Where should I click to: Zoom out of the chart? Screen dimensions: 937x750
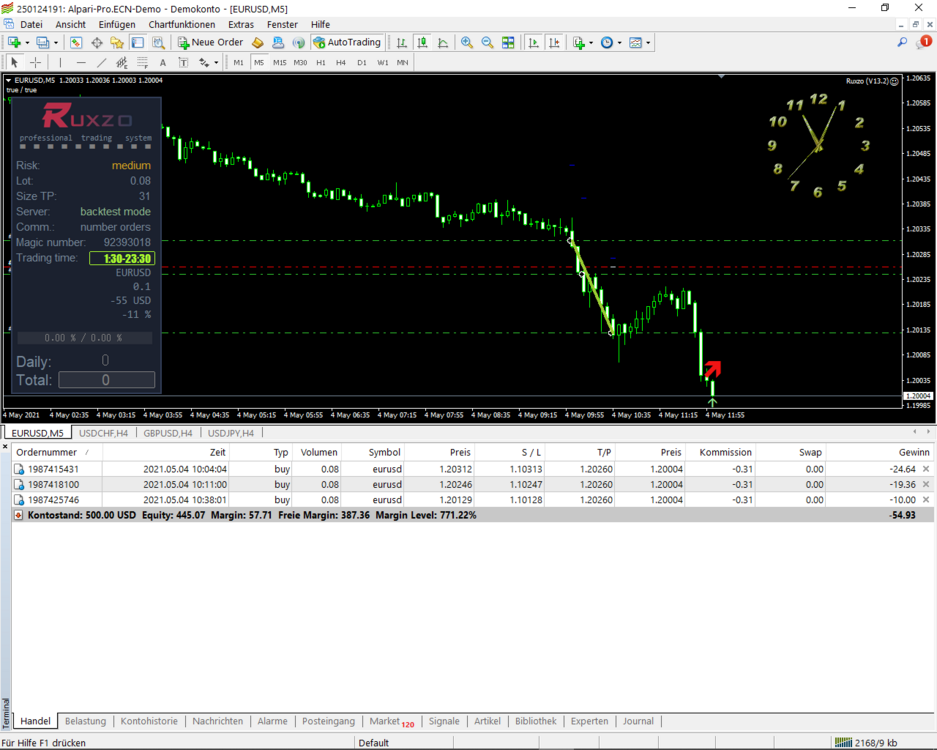(x=487, y=42)
